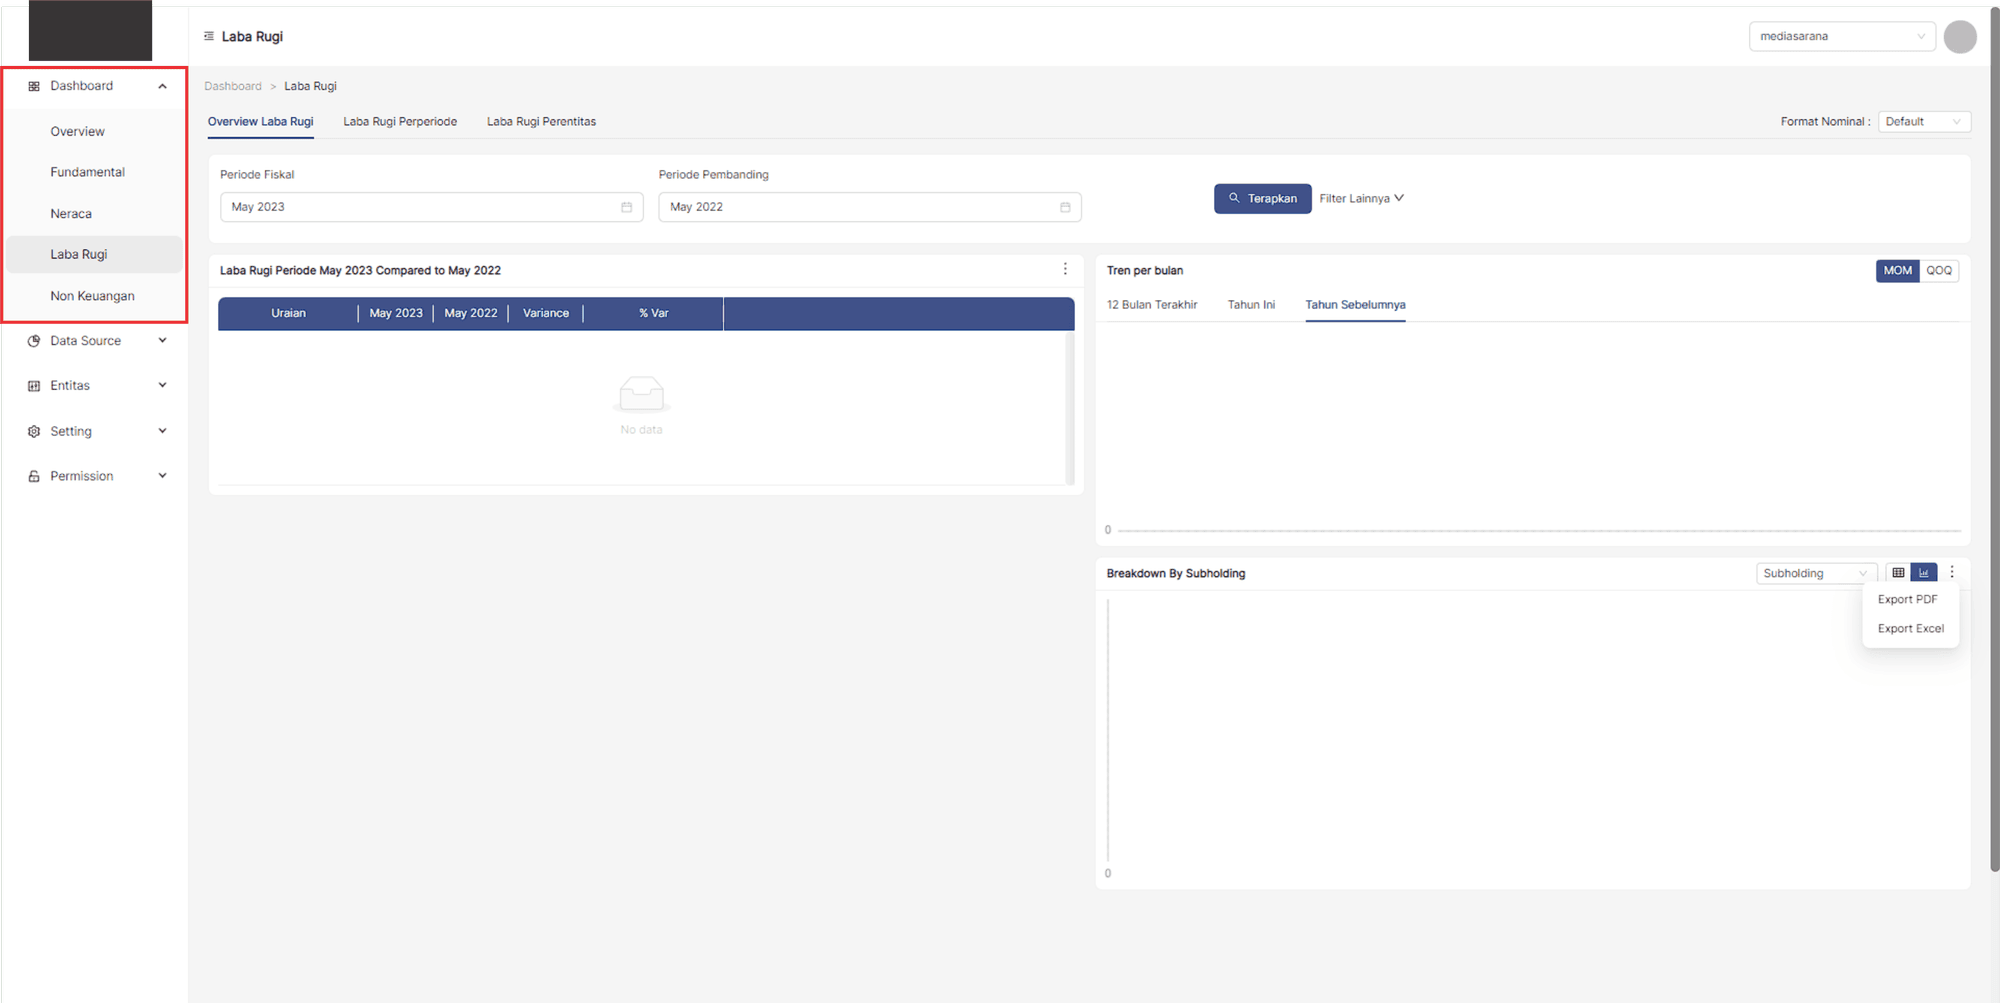Switch Breakdown to table view icon
Viewport: 2000px width, 1003px height.
[x=1898, y=573]
